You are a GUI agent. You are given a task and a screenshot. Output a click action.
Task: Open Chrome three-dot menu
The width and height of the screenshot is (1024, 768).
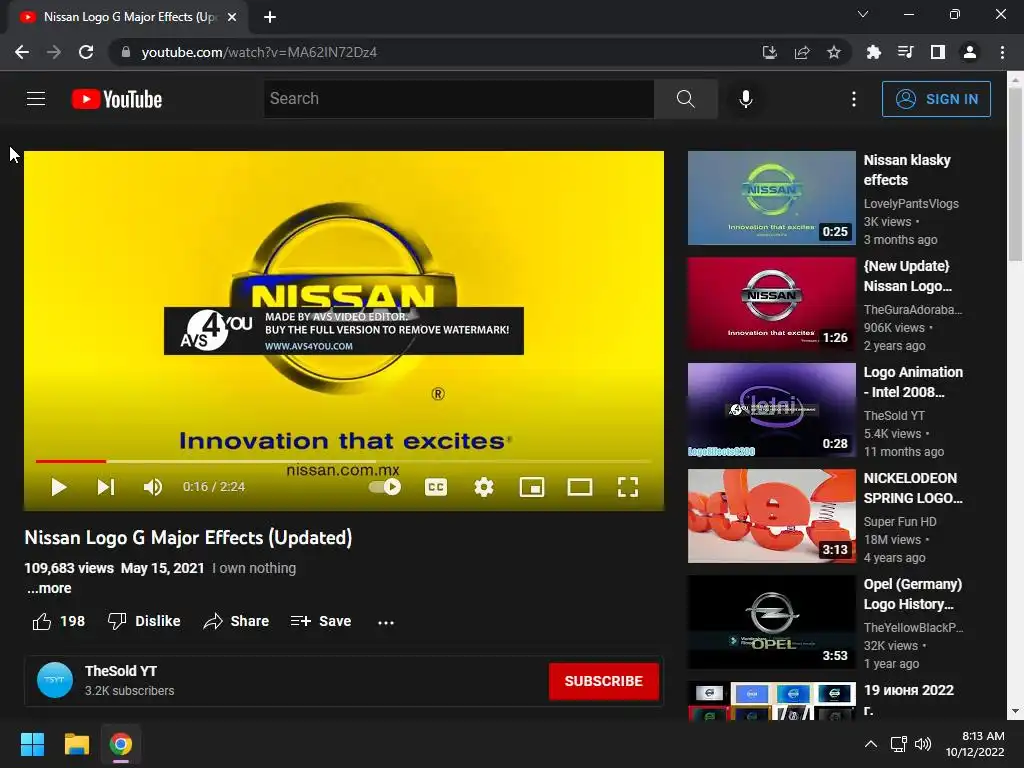[x=1002, y=52]
